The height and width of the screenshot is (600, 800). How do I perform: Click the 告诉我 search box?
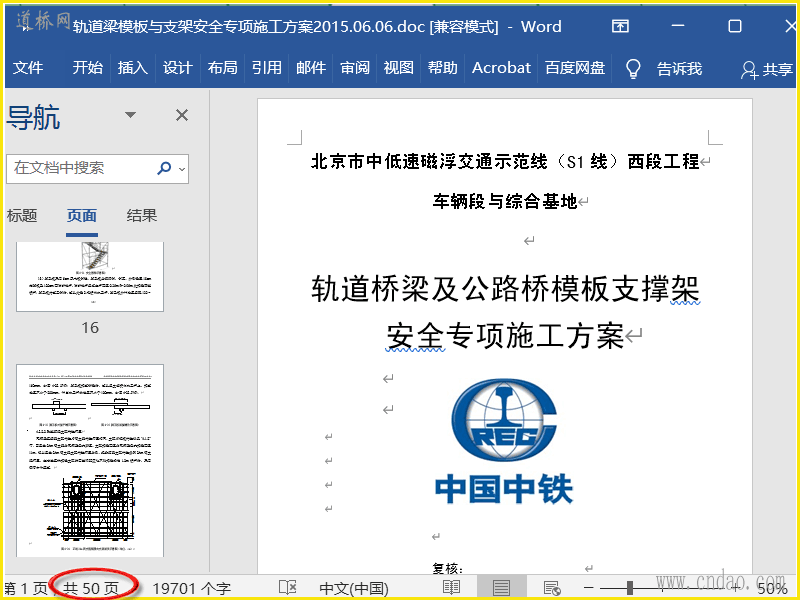[679, 68]
